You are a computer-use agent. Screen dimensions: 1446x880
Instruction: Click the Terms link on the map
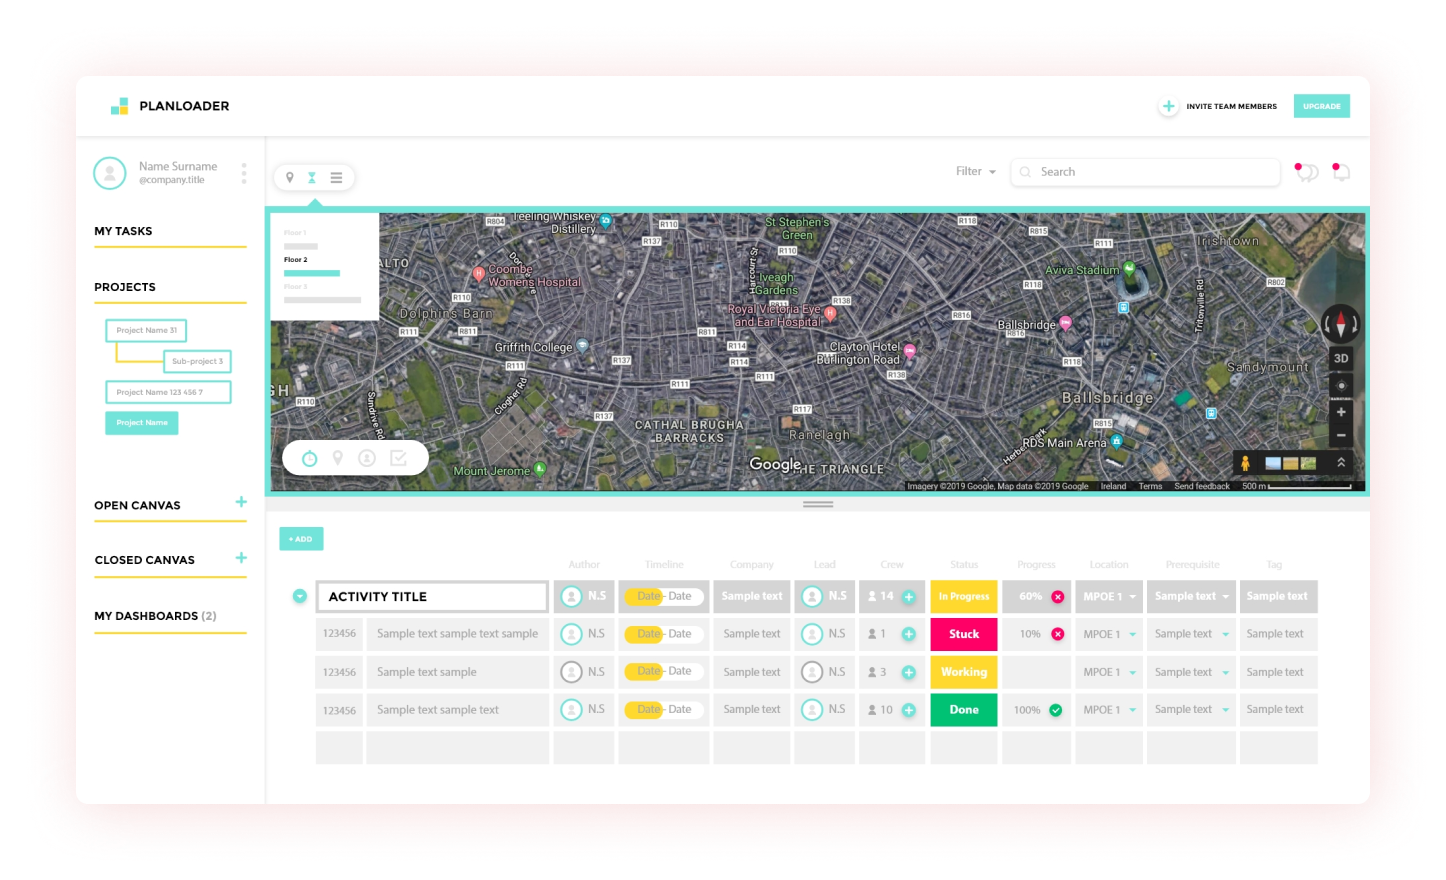(1150, 486)
